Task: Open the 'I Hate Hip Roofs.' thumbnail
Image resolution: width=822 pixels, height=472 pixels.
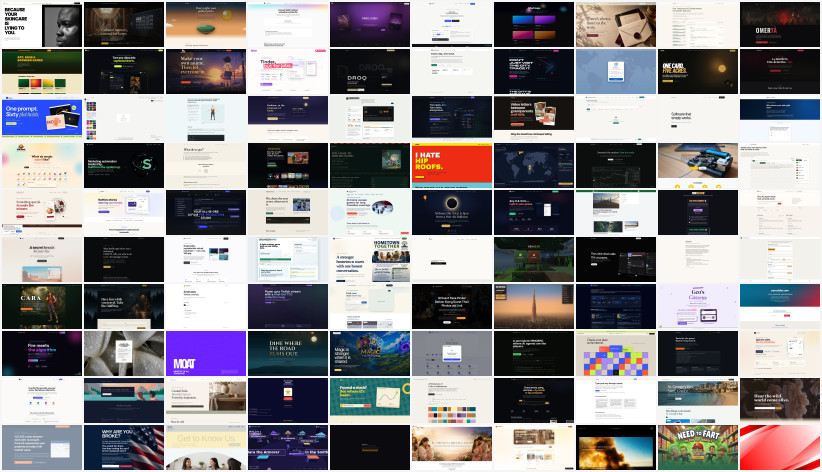Action: pos(452,165)
